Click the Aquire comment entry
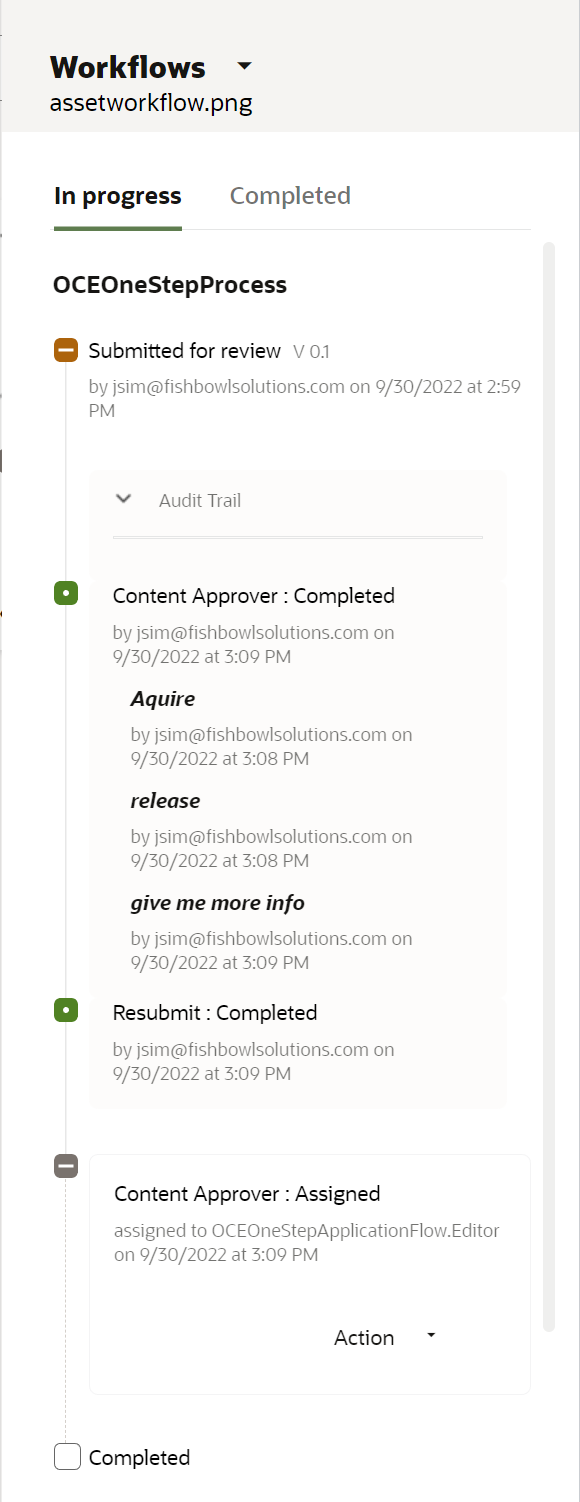The width and height of the screenshot is (580, 1502). [x=163, y=699]
